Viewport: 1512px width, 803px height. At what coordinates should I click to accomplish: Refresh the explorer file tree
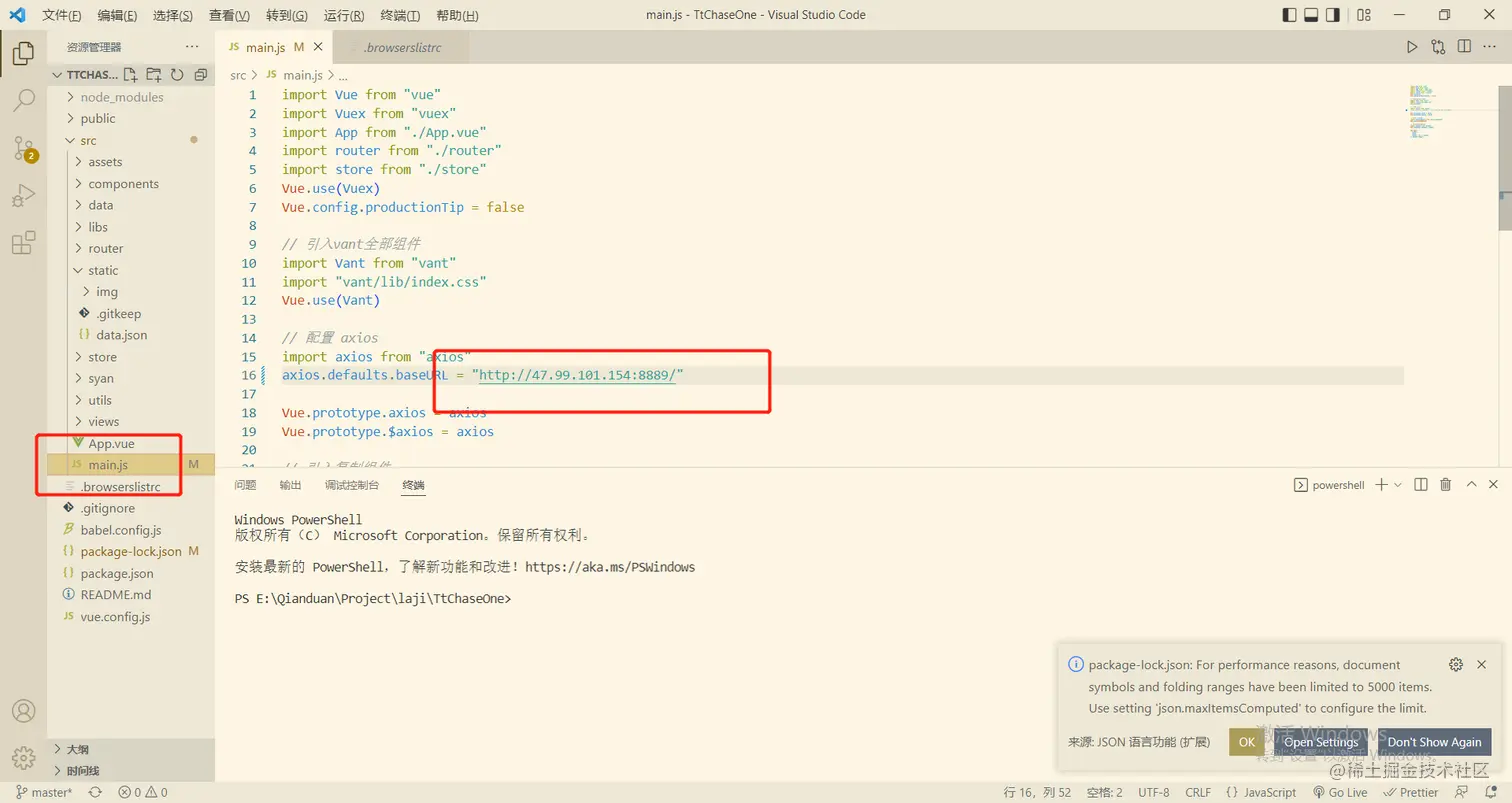pyautogui.click(x=177, y=75)
